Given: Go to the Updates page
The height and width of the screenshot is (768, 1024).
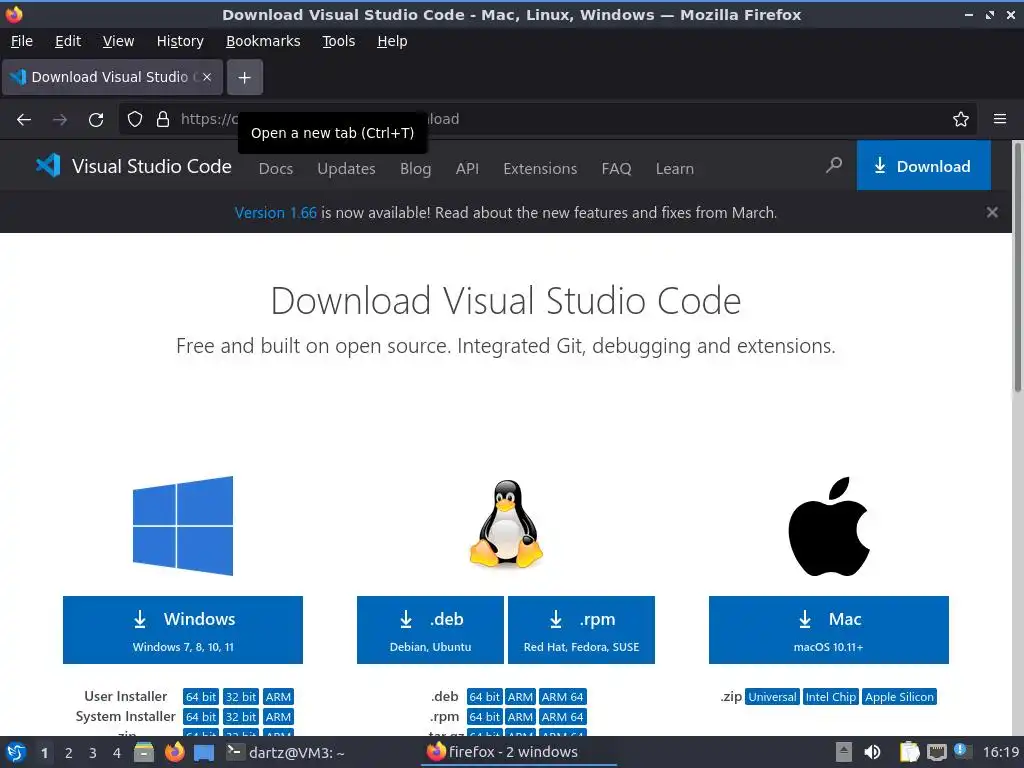Looking at the screenshot, I should pos(346,168).
